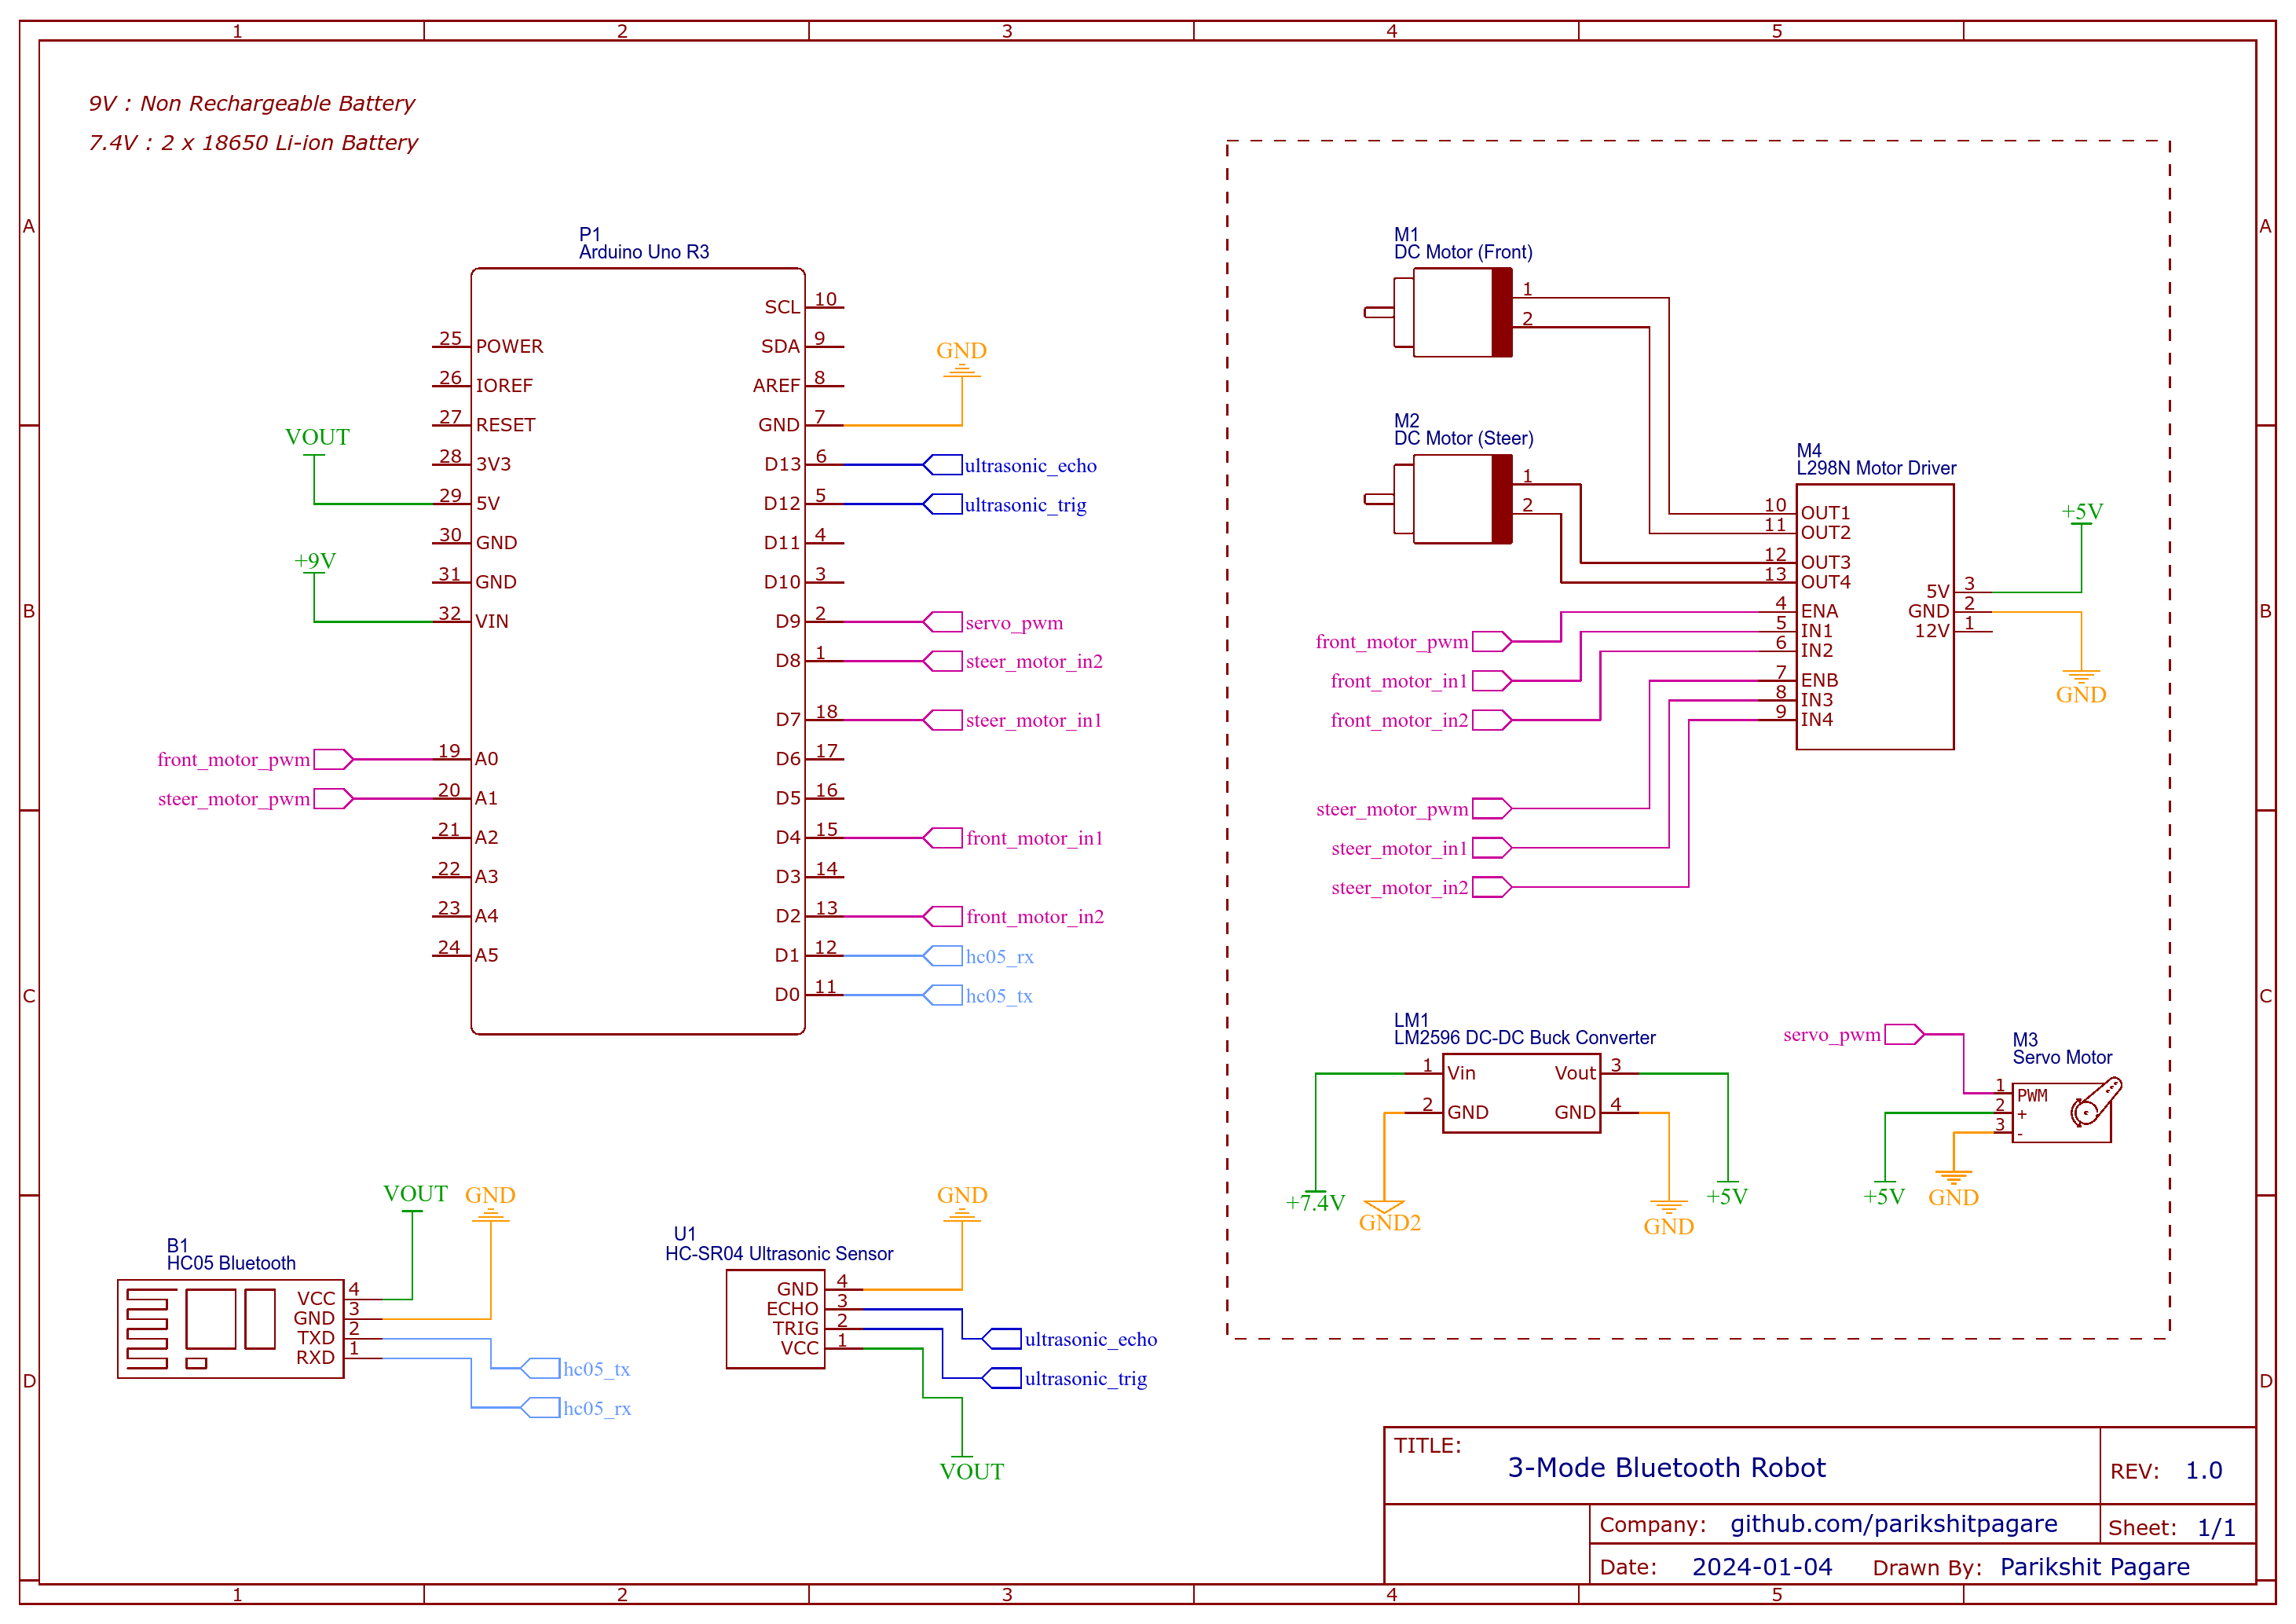Select the hc05_rx port beside HC05 module
The image size is (2296, 1624).
pos(576,1408)
